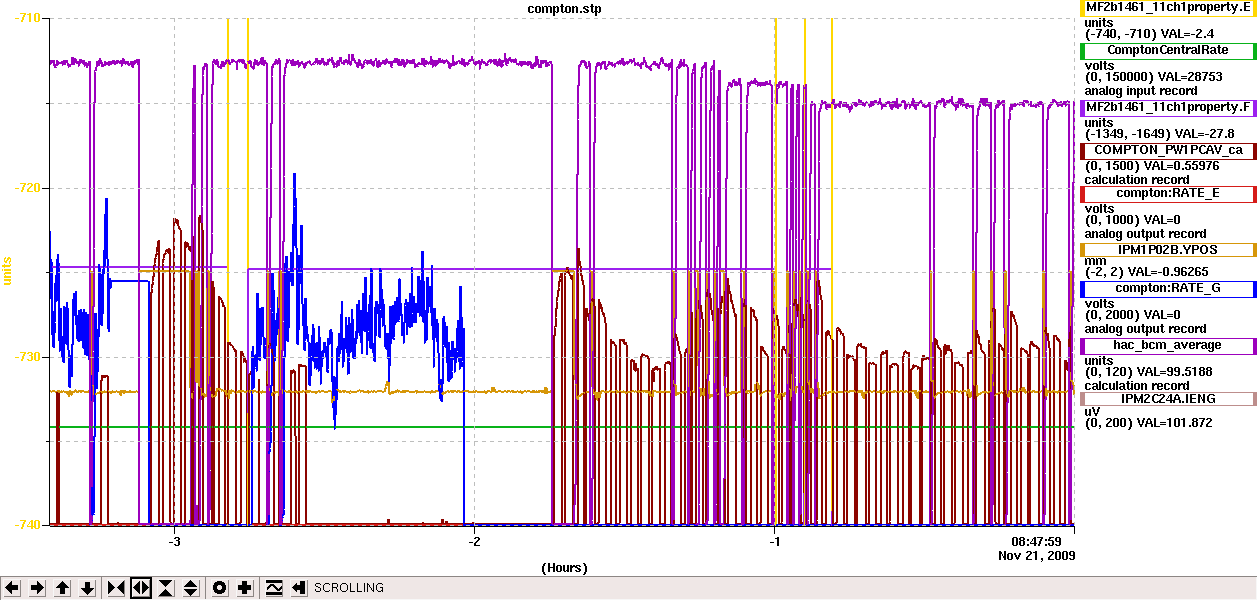Image resolution: width=1257 pixels, height=600 pixels.
Task: Pan the plot right with the right arrow
Action: [x=37, y=588]
